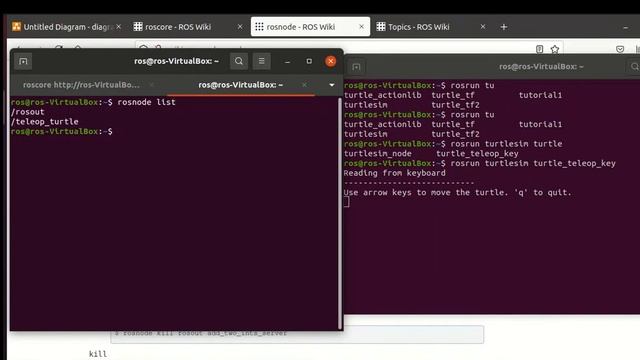Close front terminal with orange X button

pyautogui.click(x=331, y=61)
